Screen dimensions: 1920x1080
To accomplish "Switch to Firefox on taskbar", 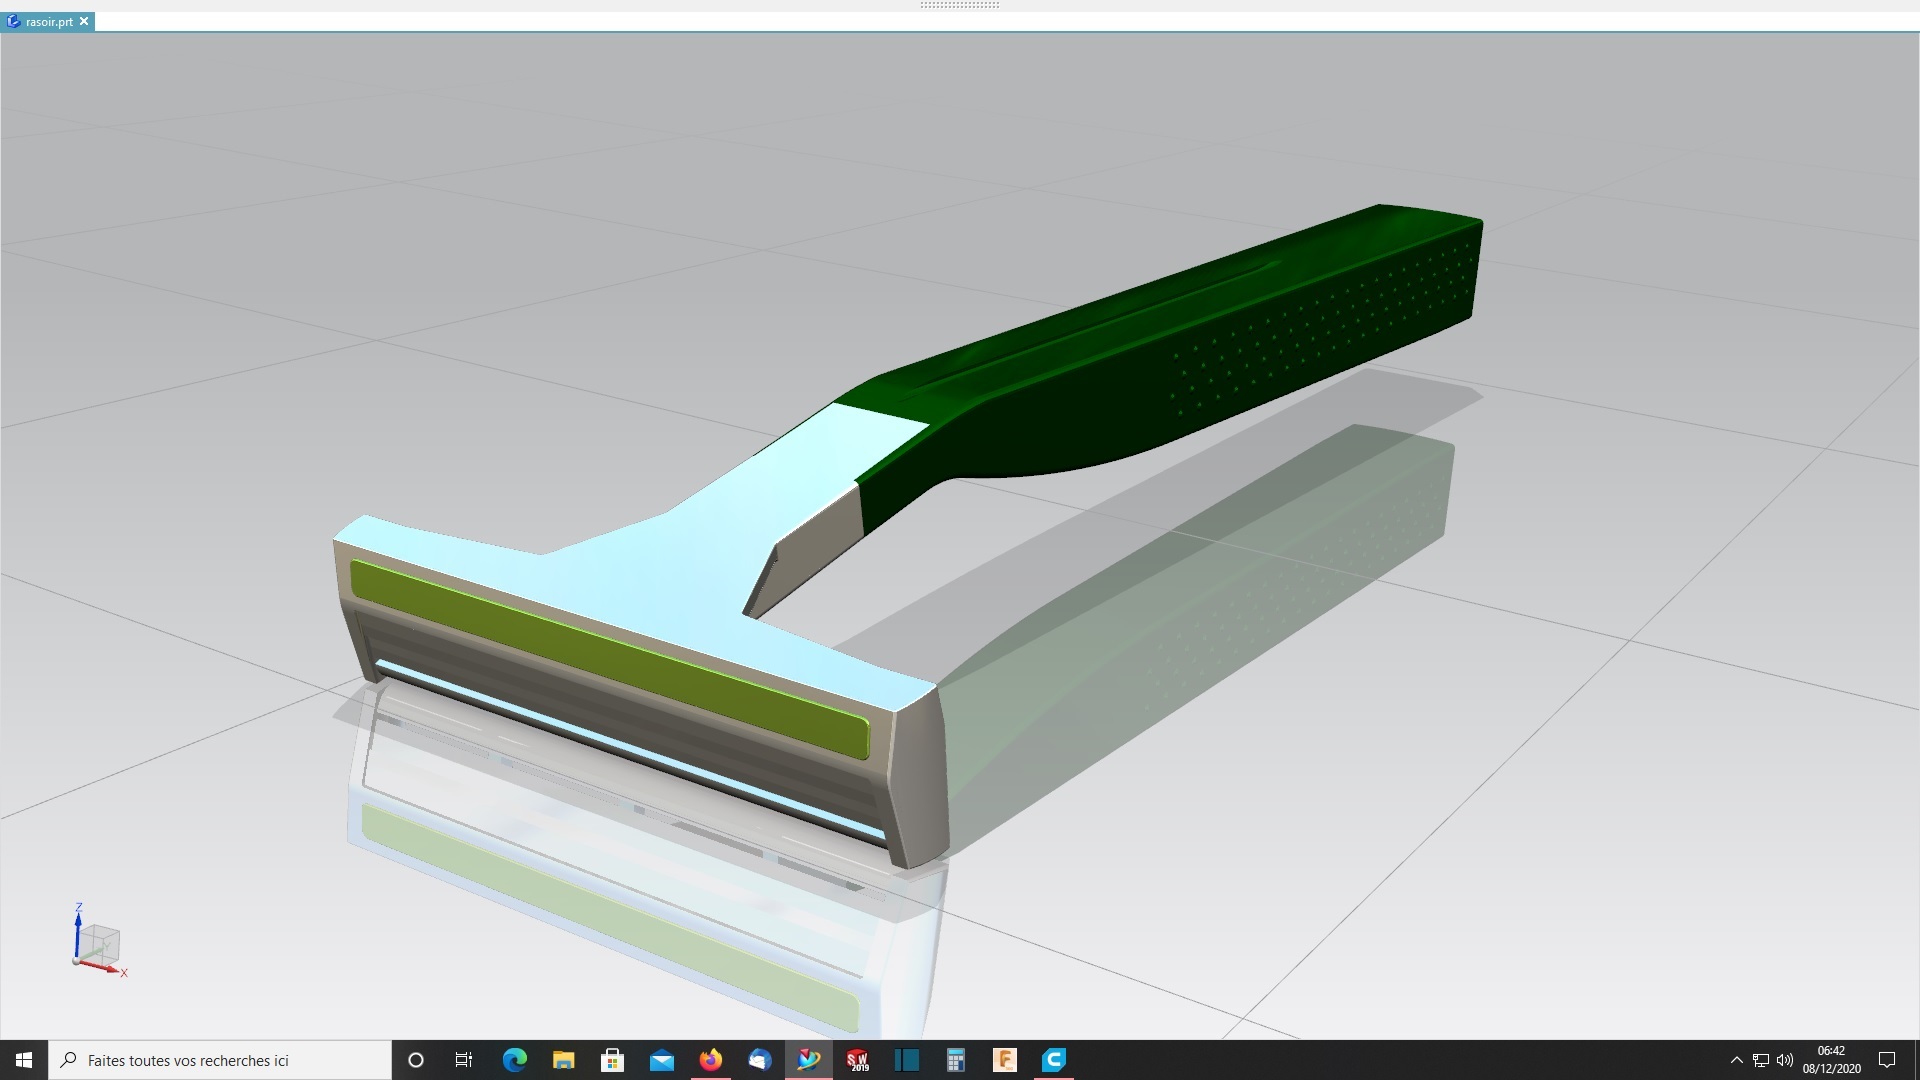I will [x=710, y=1060].
